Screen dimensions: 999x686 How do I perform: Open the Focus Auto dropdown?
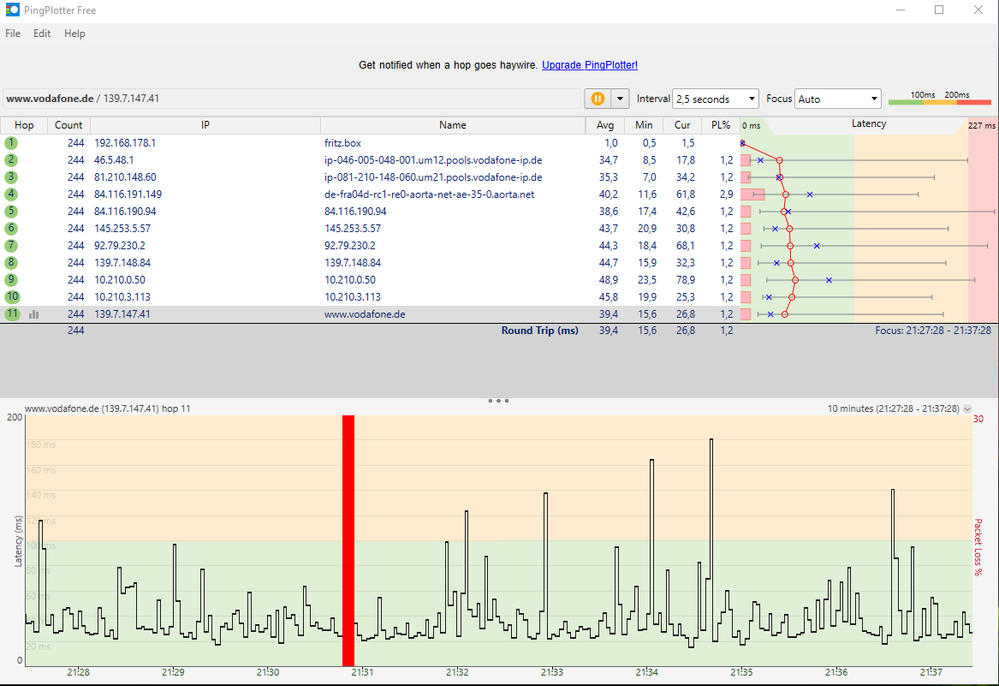[838, 99]
